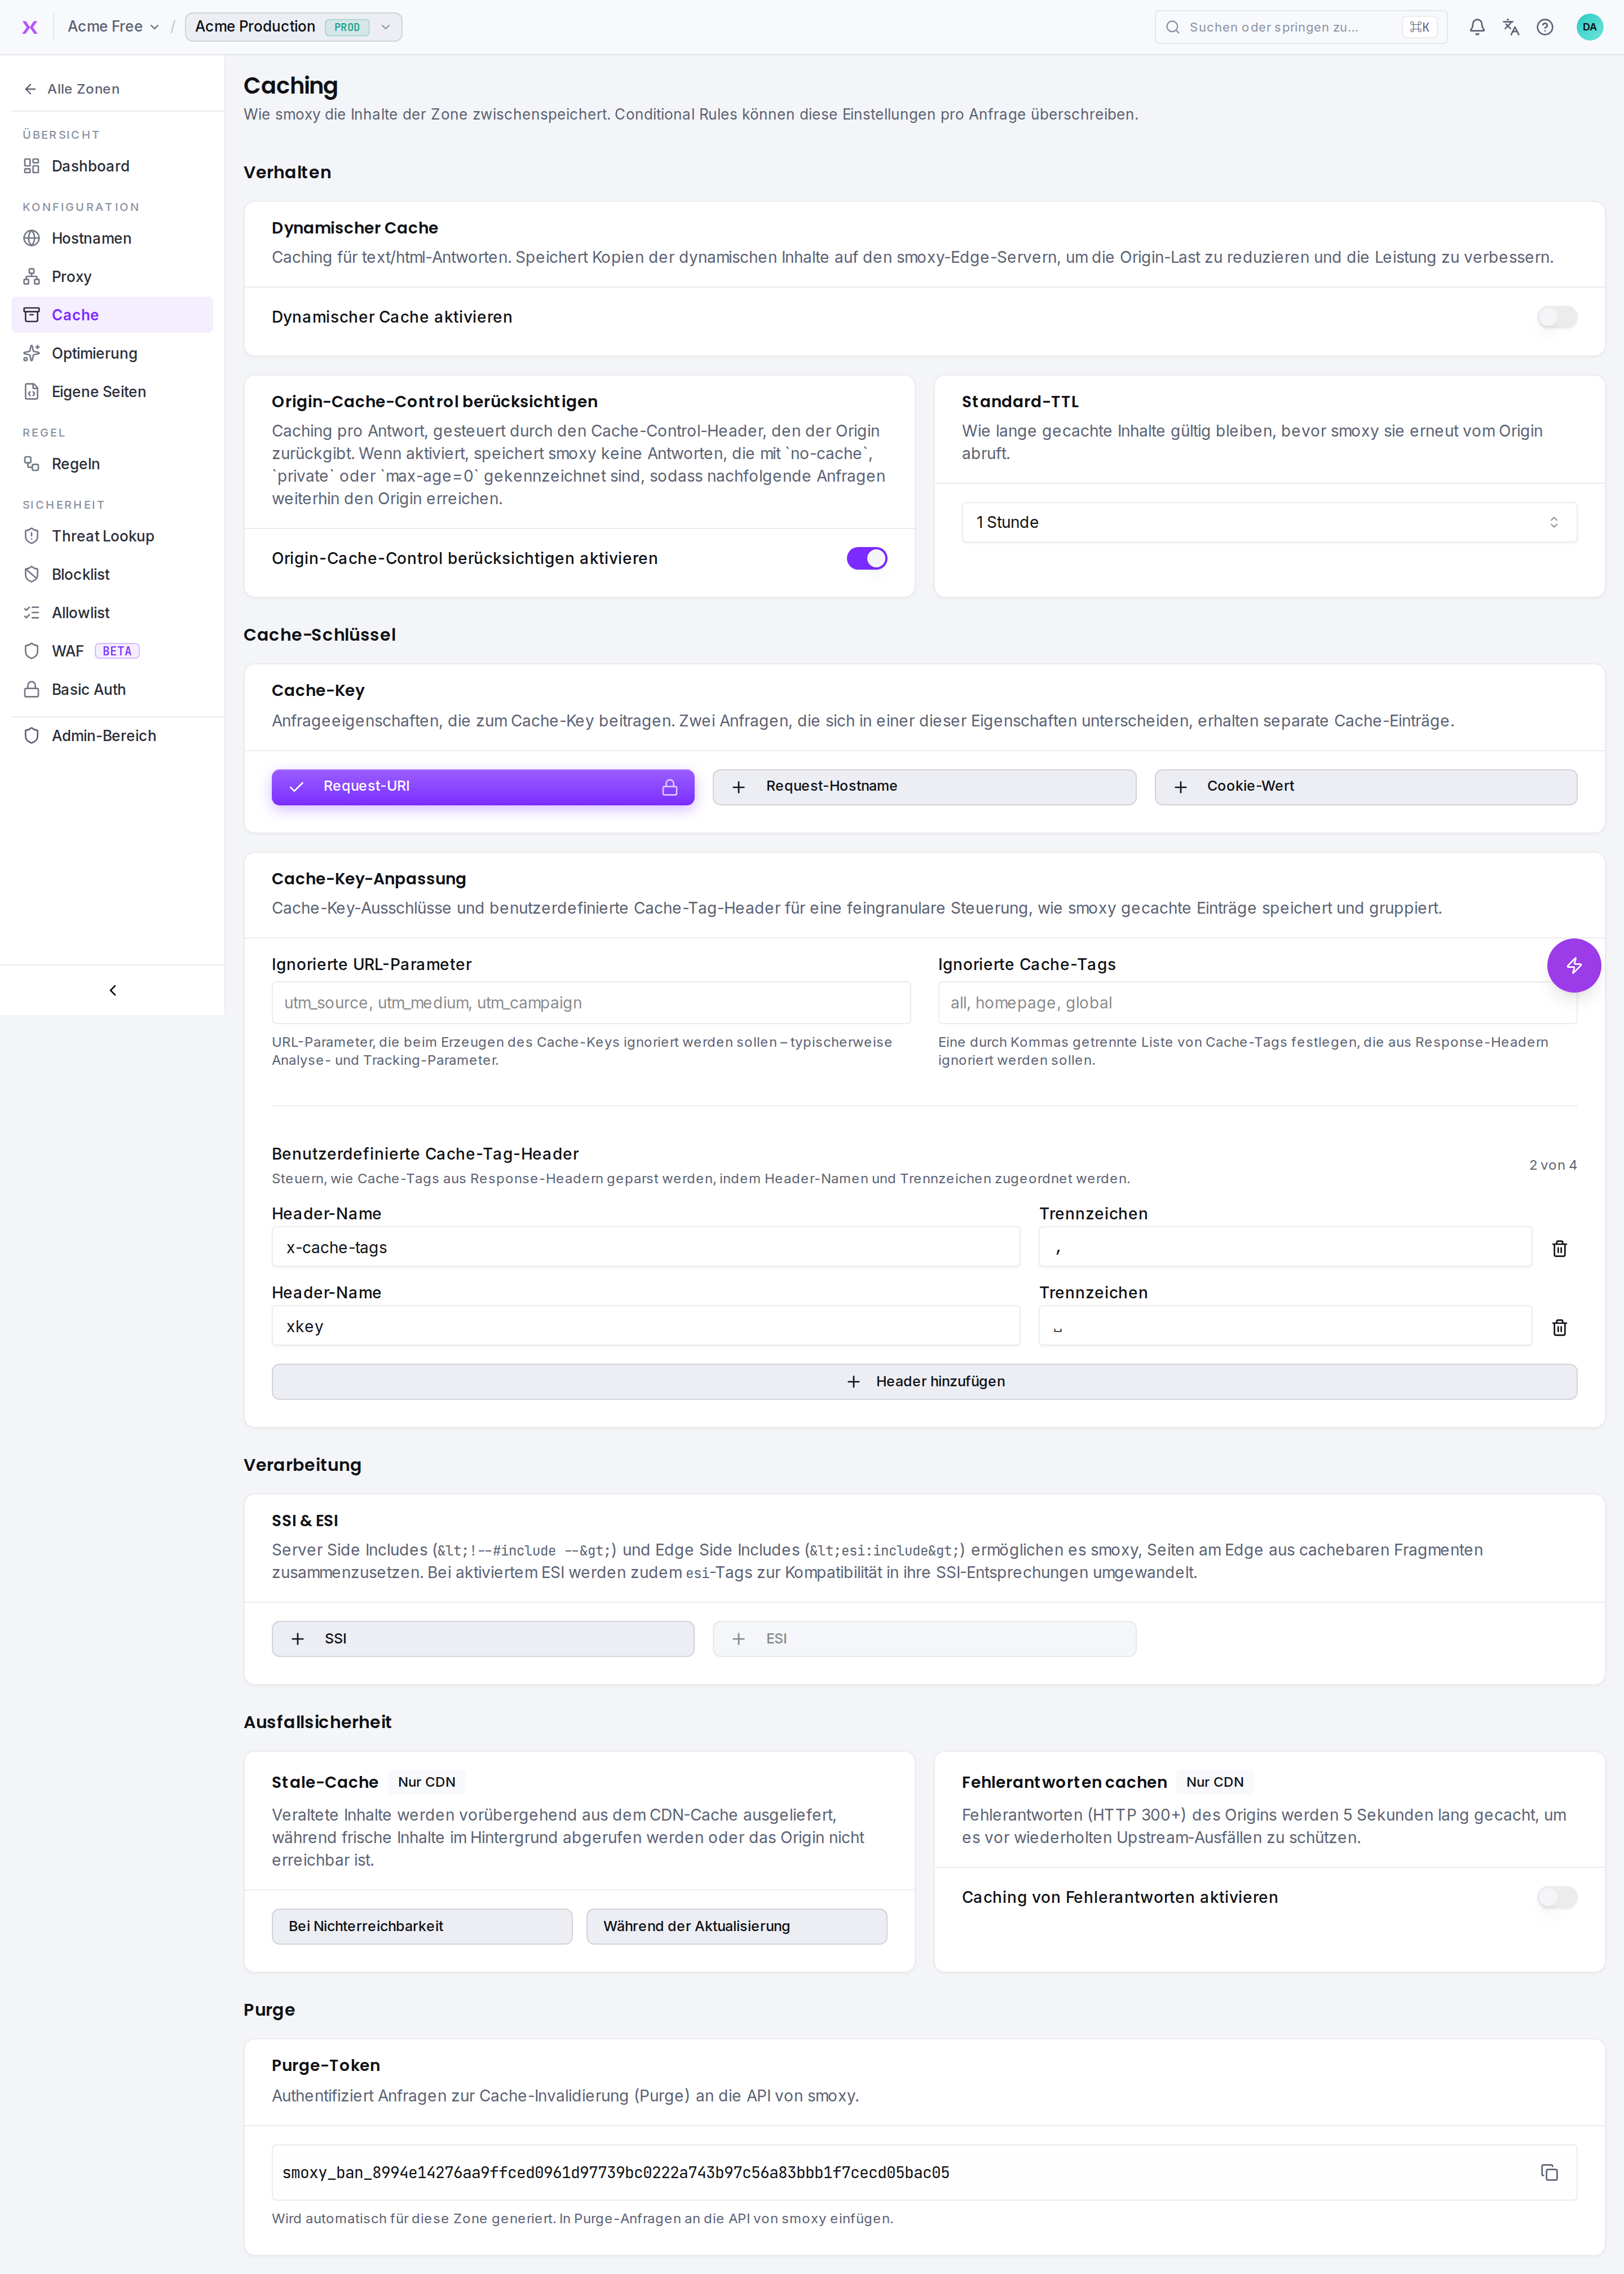Click the Ignorierte URL-Parameter input field
This screenshot has height=2274, width=1624.
(591, 1003)
